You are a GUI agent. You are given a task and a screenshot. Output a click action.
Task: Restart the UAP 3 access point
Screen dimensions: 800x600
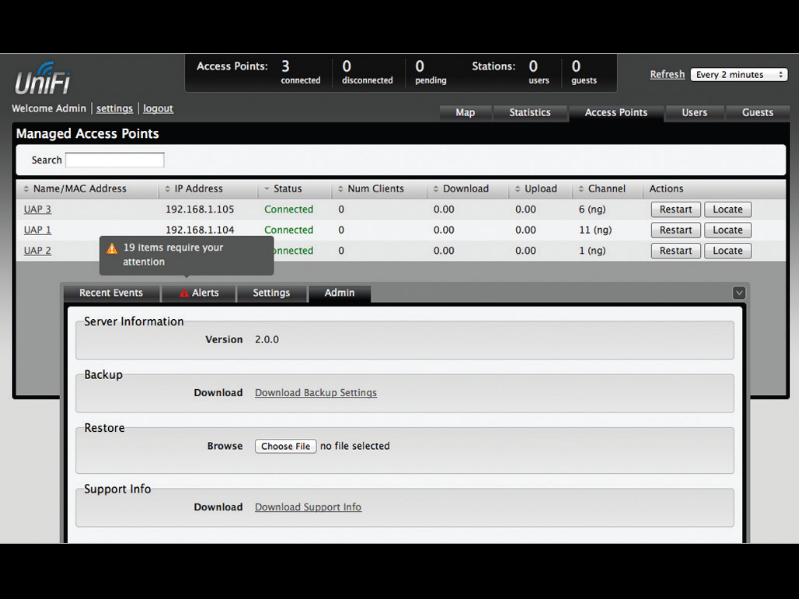click(x=676, y=209)
